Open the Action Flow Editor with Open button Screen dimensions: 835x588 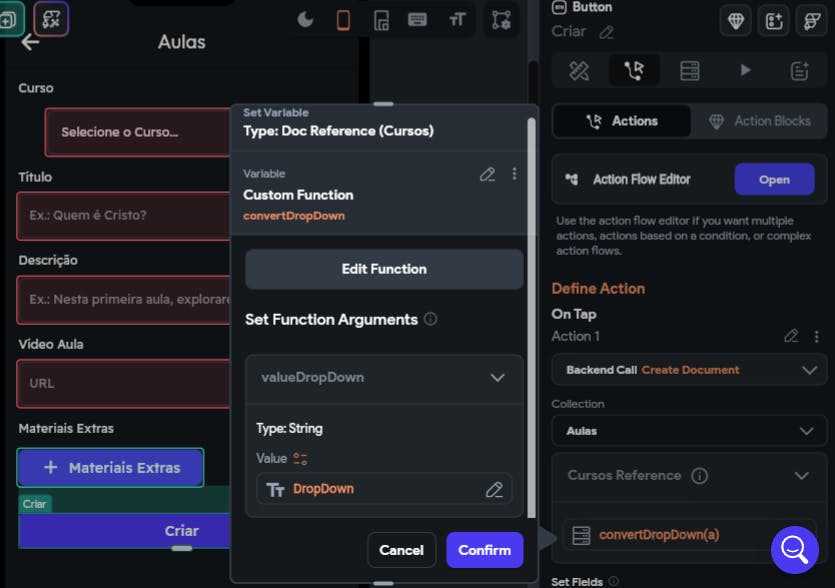[x=775, y=179]
